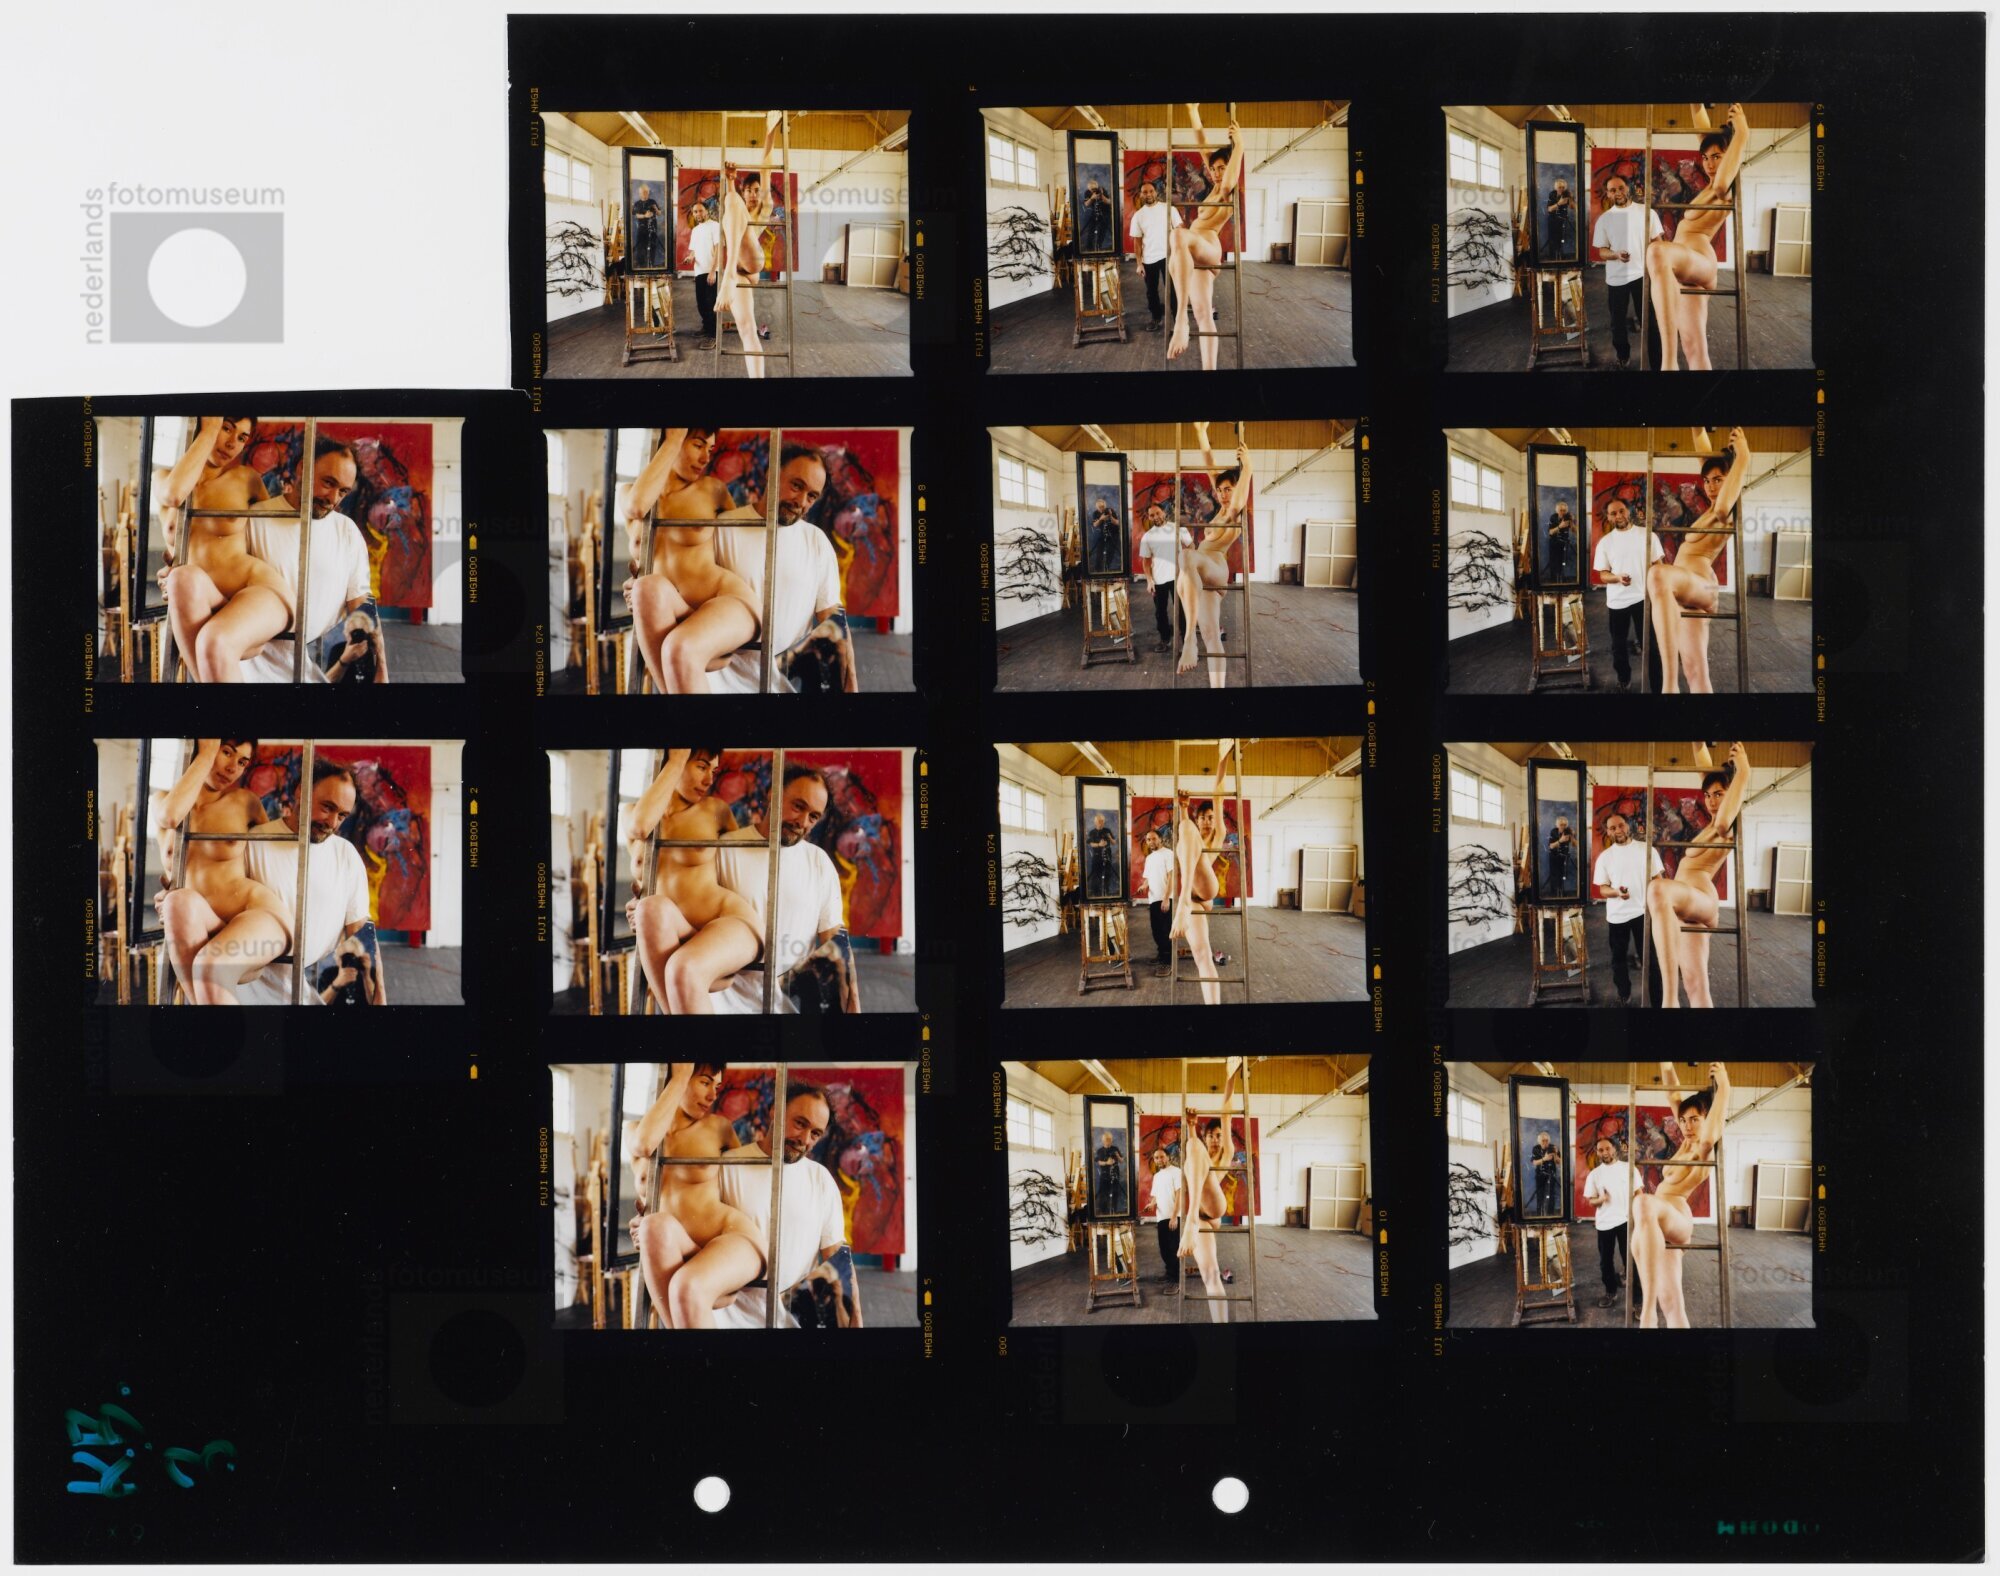Select second-row frame in rightmost column
Screen dimensions: 2000x1576
[1628, 560]
